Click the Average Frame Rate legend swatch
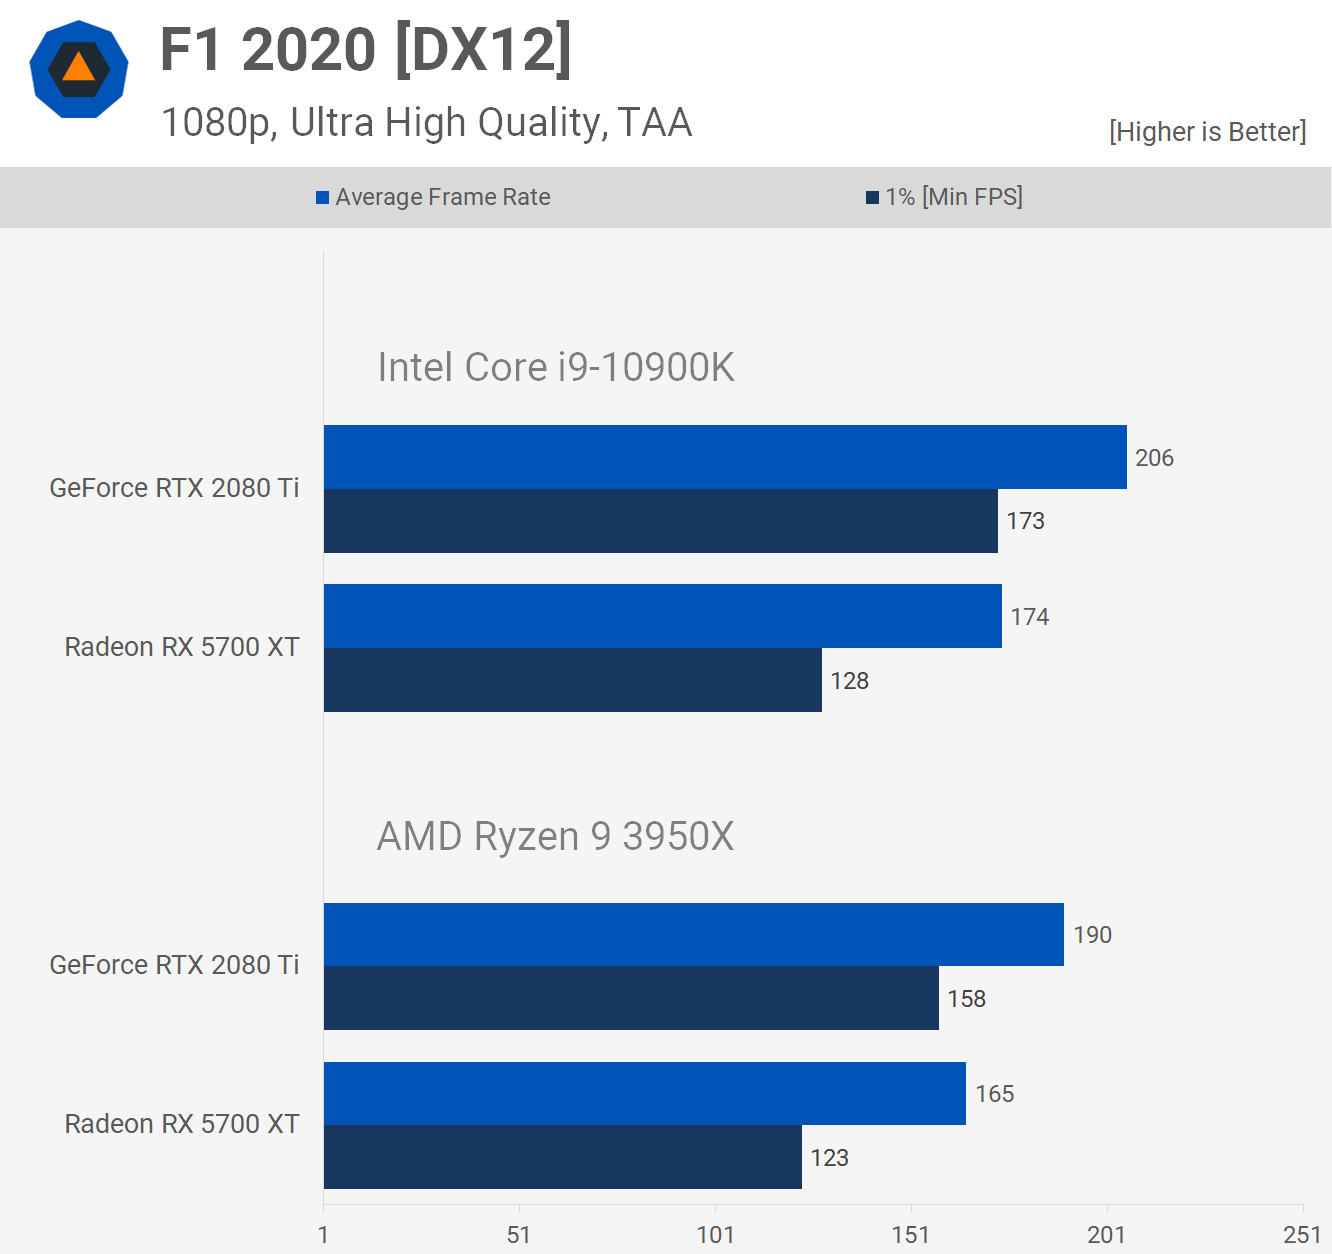Image resolution: width=1332 pixels, height=1254 pixels. [323, 198]
